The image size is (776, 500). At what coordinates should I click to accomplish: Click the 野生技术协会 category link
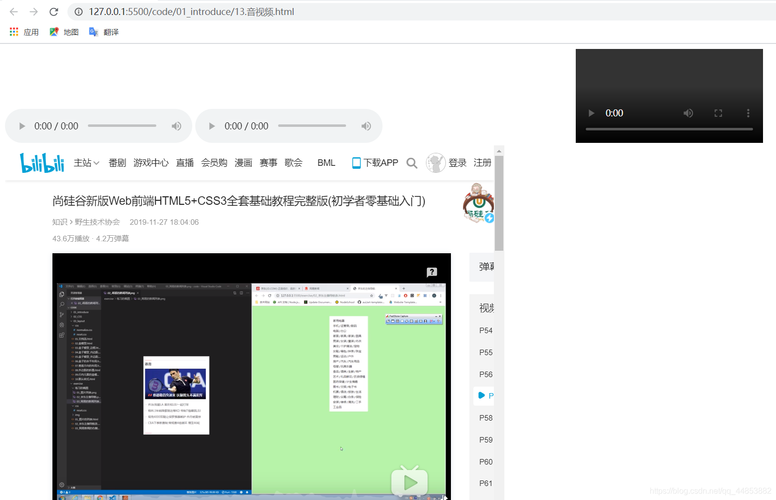tap(97, 222)
